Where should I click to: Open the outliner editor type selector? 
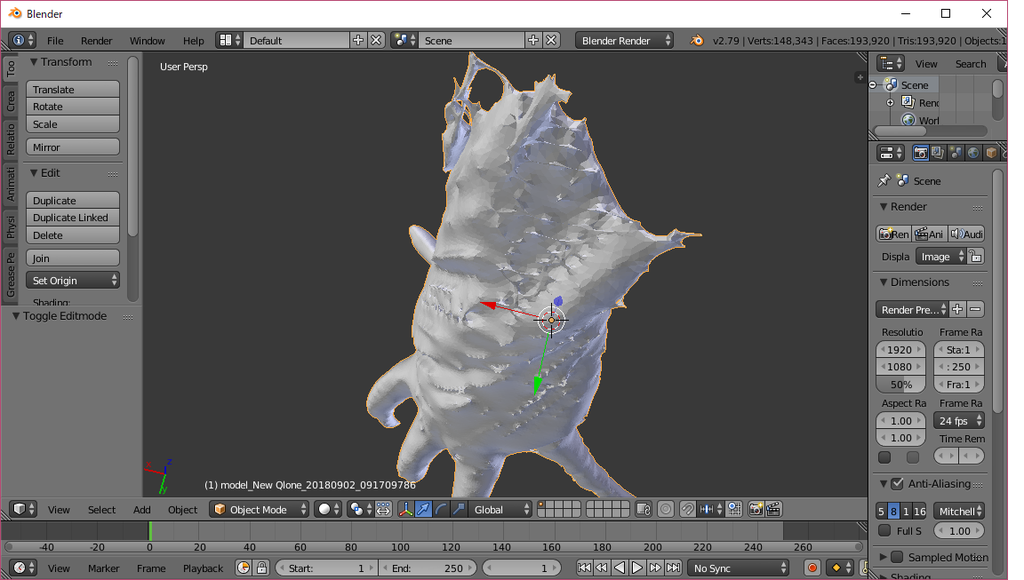click(x=891, y=63)
